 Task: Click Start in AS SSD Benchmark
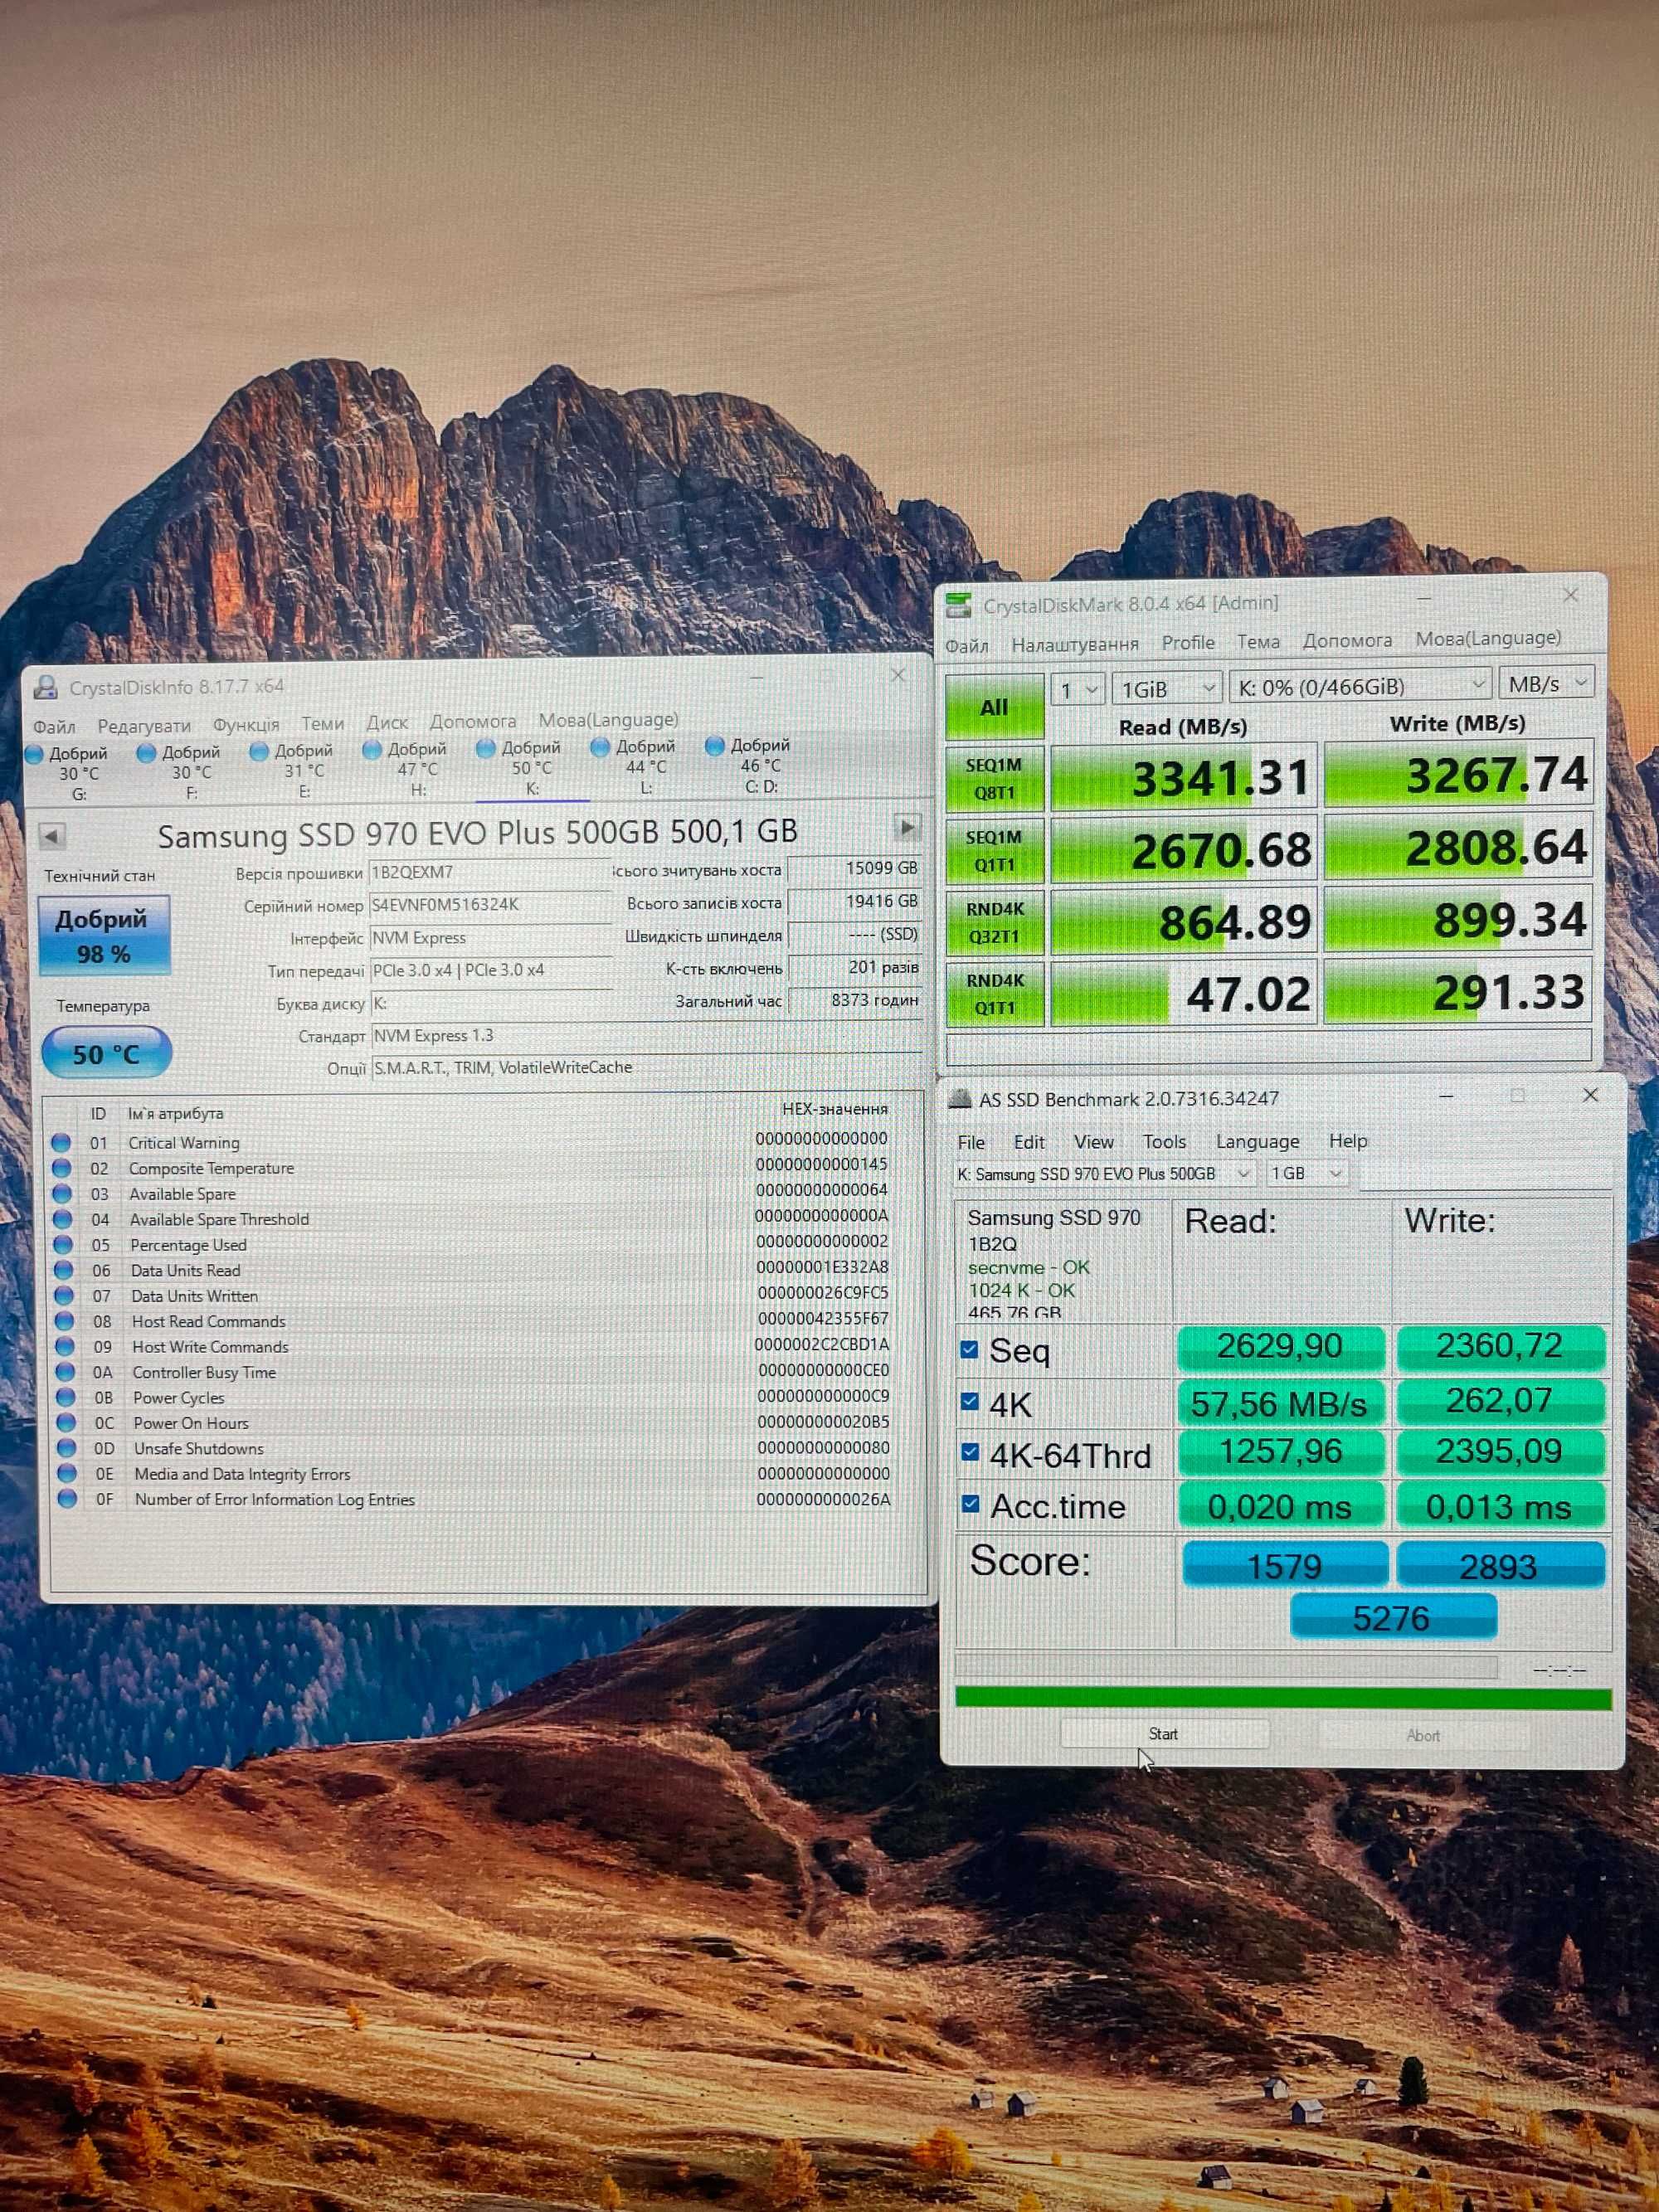coord(1163,1734)
